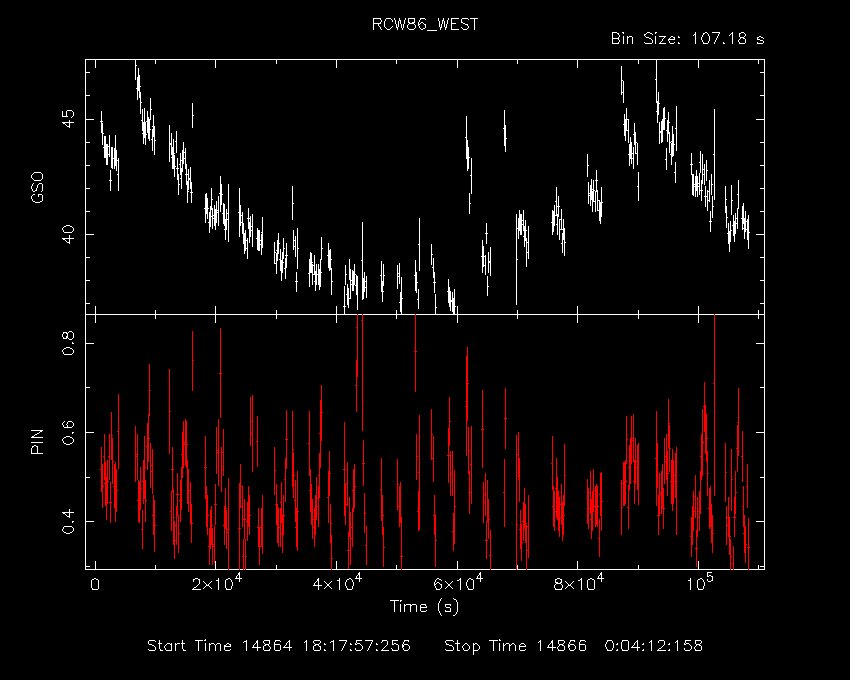Click the 0 tick label on time axis

click(95, 585)
